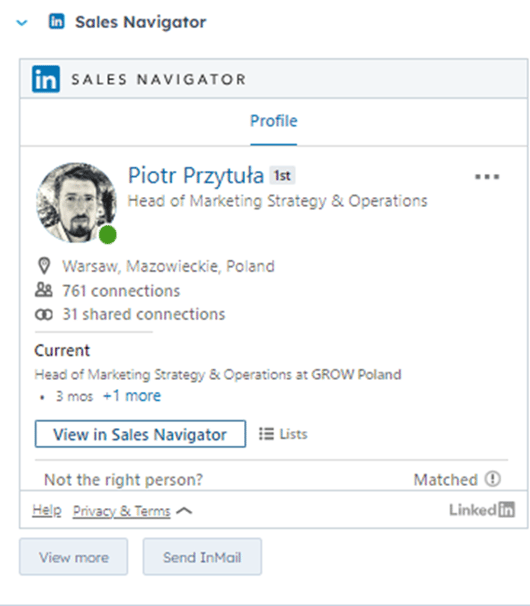530x606 pixels.
Task: Select the Profile tab
Action: coord(274,121)
